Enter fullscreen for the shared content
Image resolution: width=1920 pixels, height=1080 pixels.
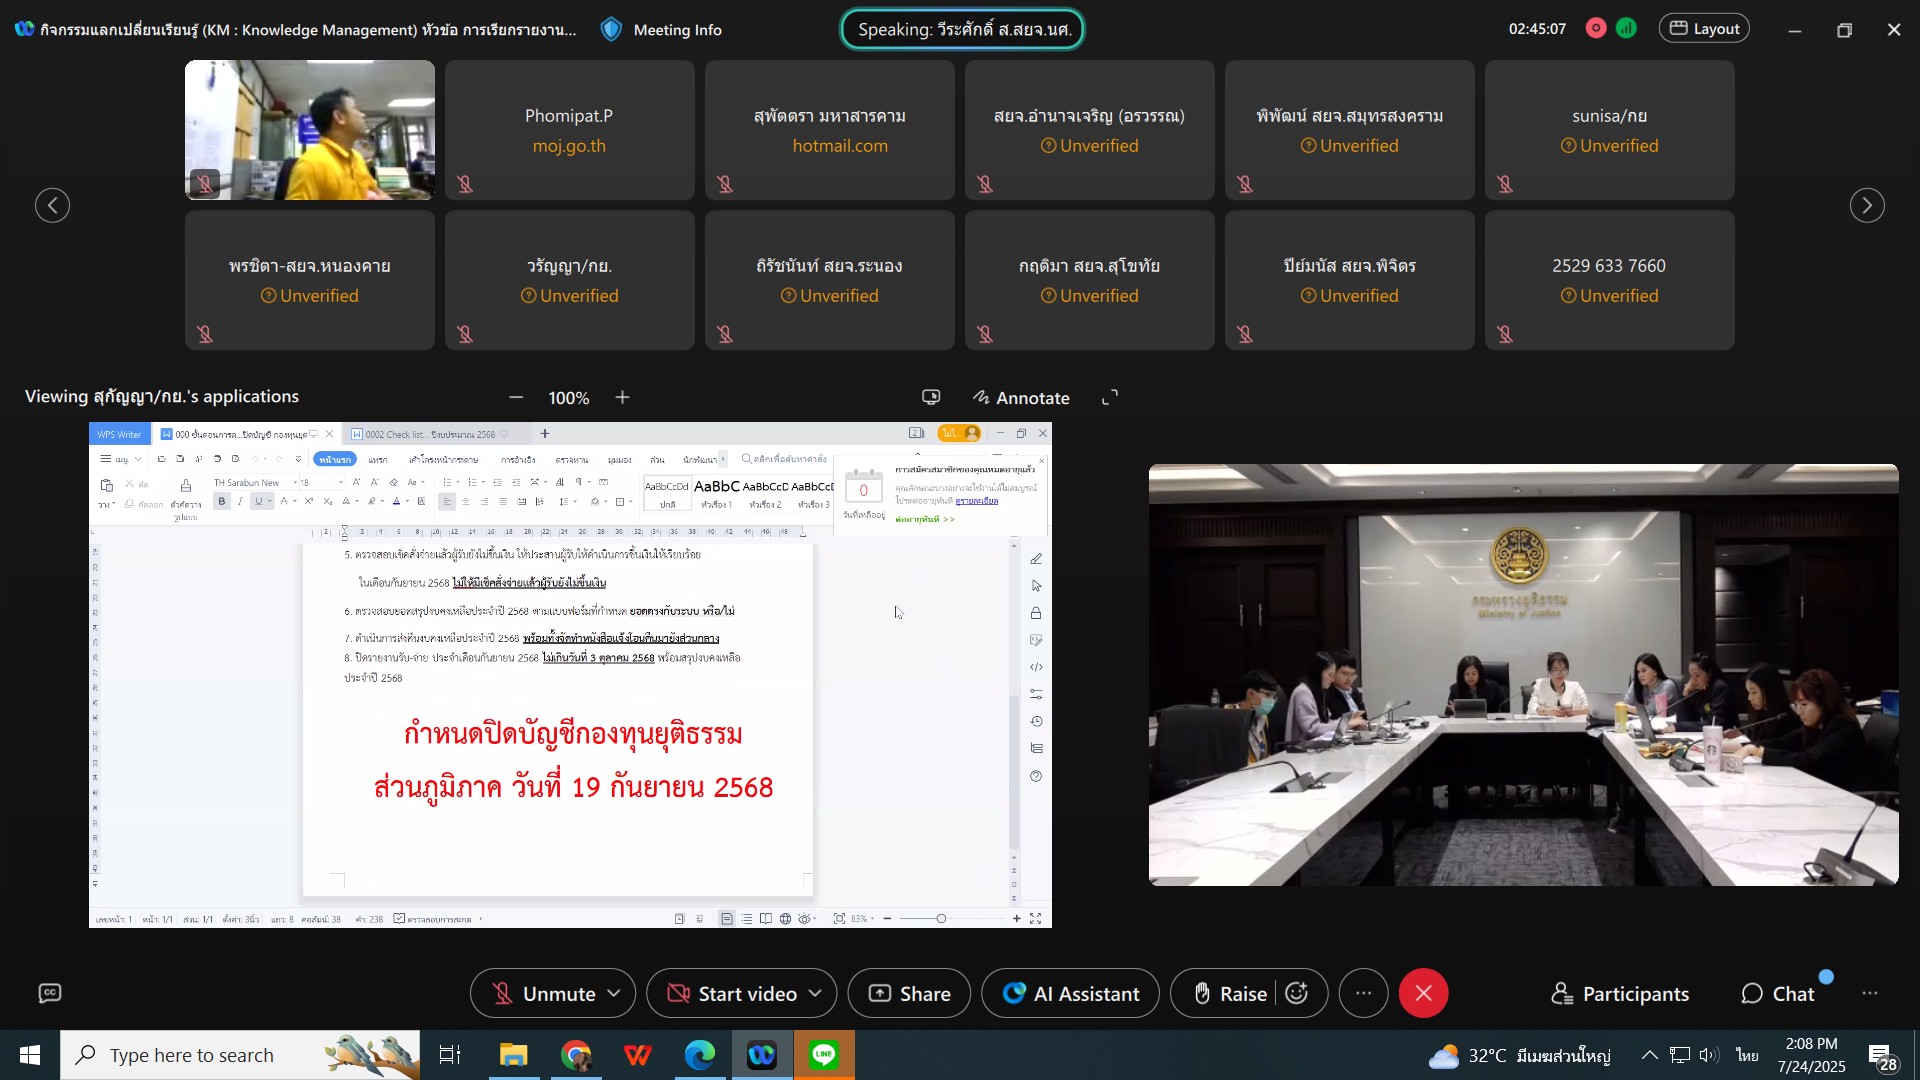[1110, 398]
